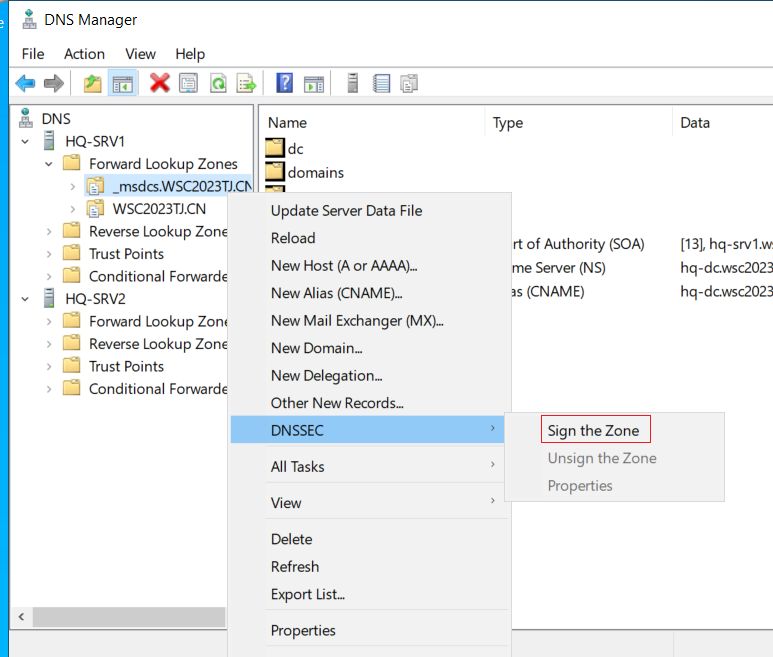Click the Export List toolbar icon
This screenshot has width=773, height=657.
tap(246, 83)
